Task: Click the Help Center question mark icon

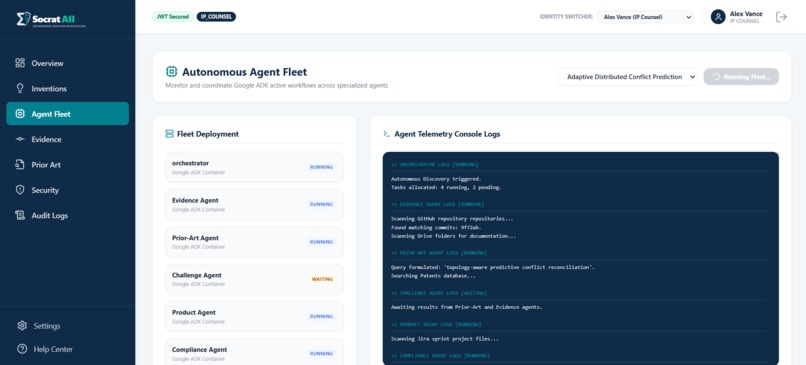Action: 22,349
